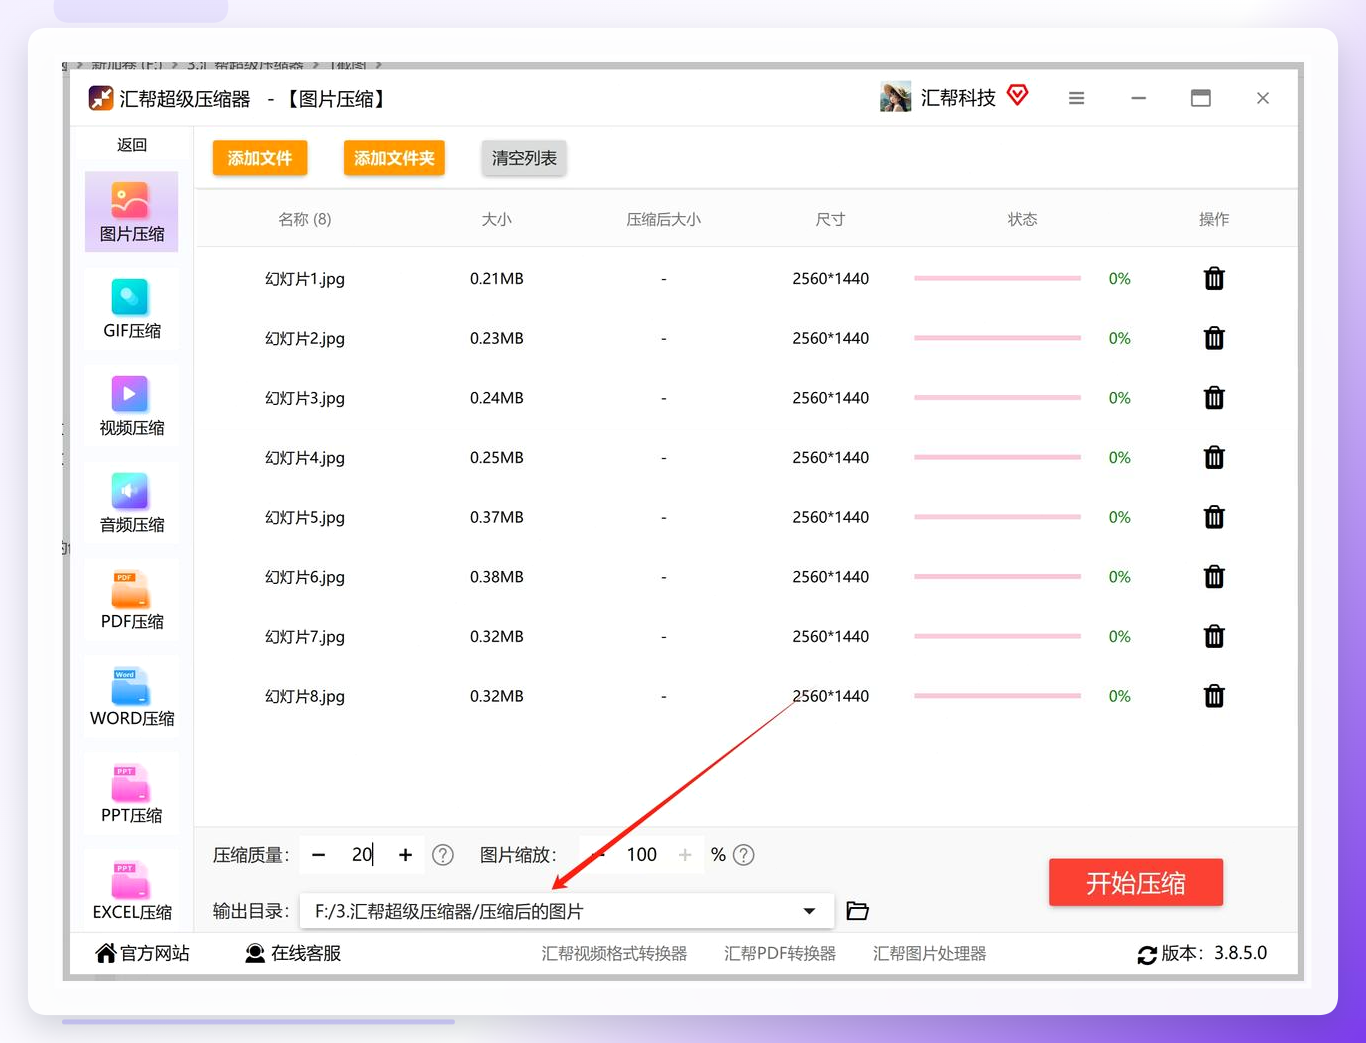Click the trash icon beside 幻灯片6.jpg
1366x1043 pixels.
1214,577
